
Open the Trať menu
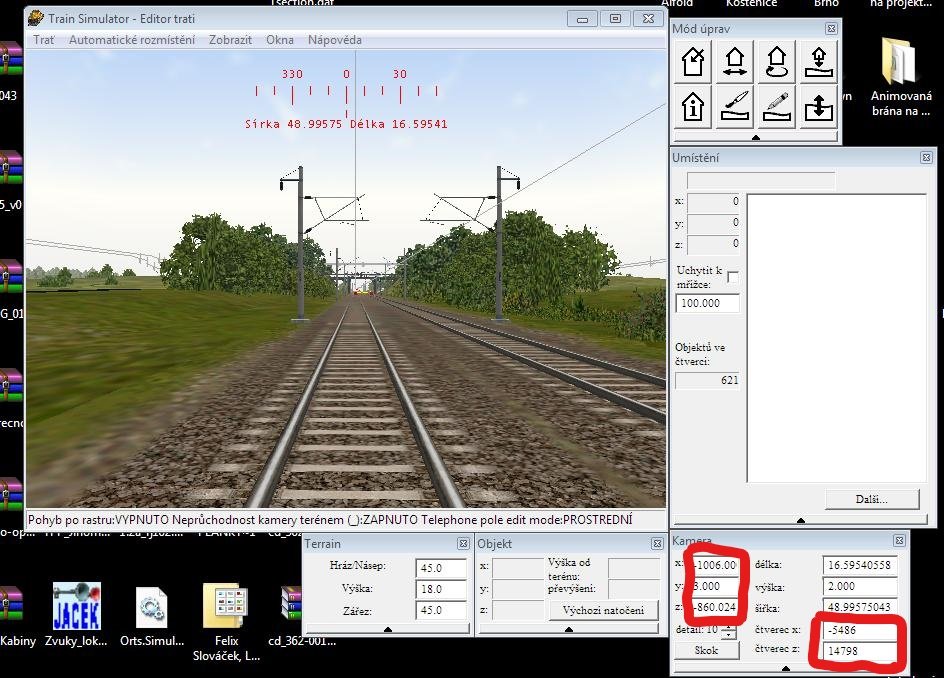click(43, 40)
